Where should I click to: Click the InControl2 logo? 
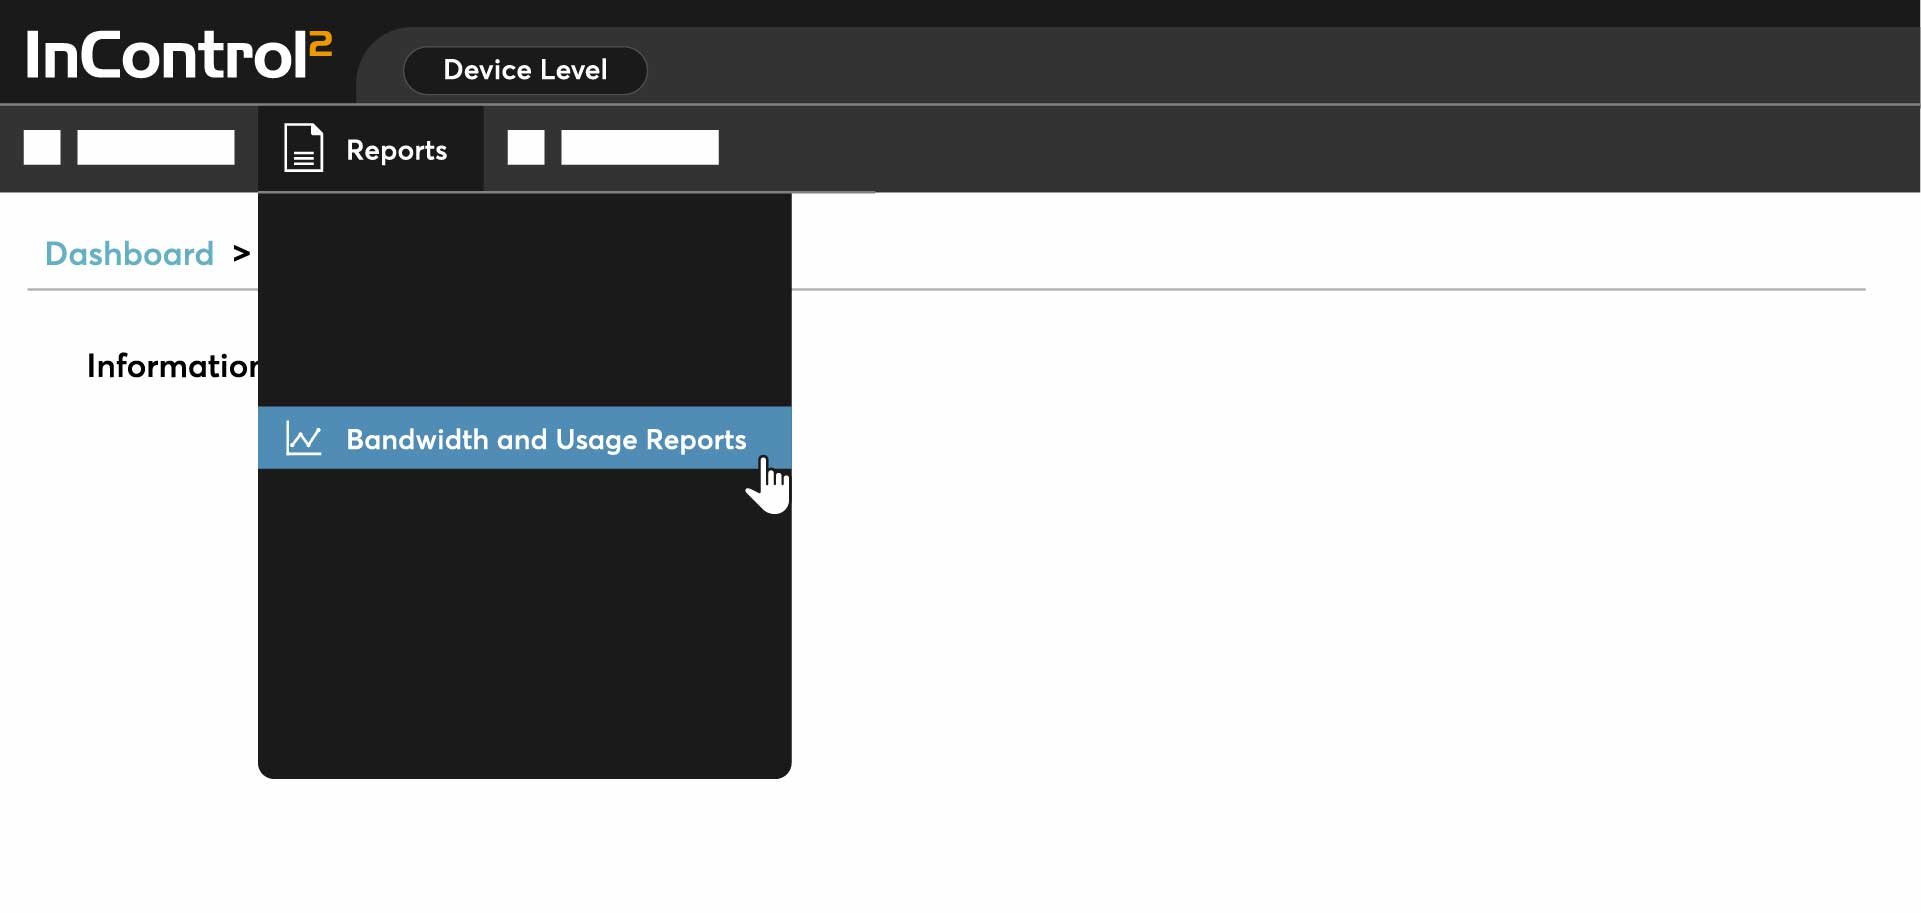[178, 54]
